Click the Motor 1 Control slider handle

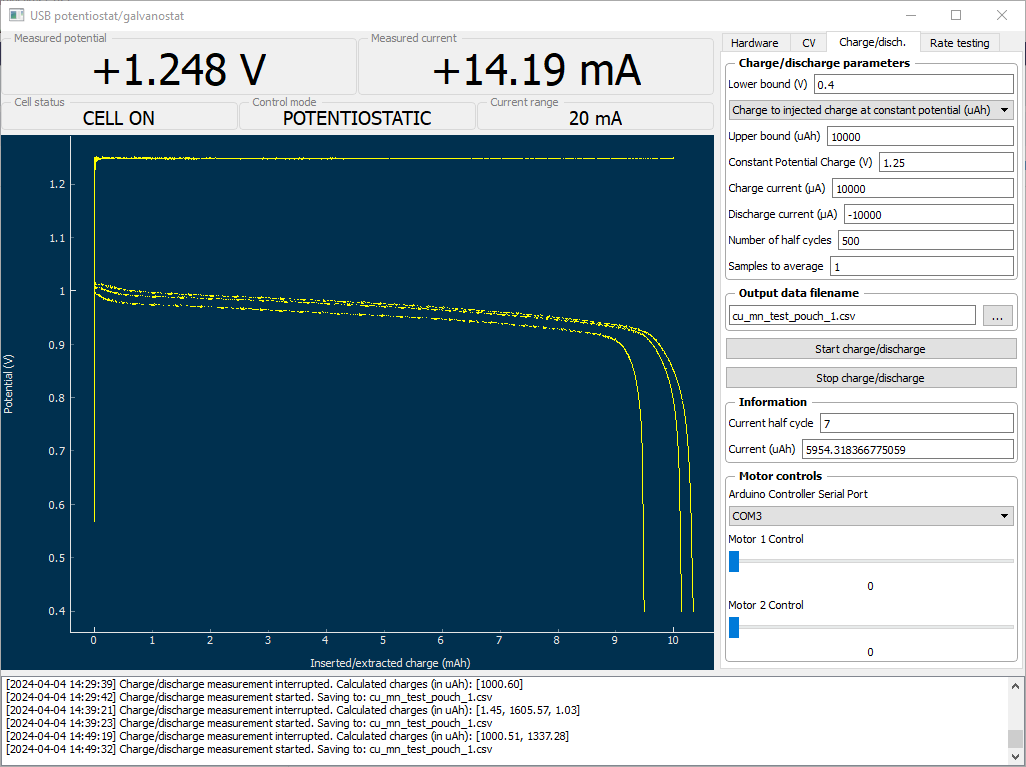click(734, 562)
